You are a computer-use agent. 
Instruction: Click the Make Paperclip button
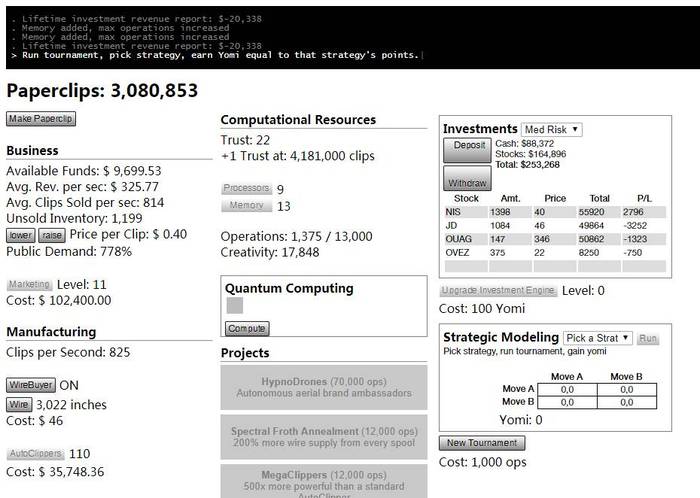(x=41, y=119)
